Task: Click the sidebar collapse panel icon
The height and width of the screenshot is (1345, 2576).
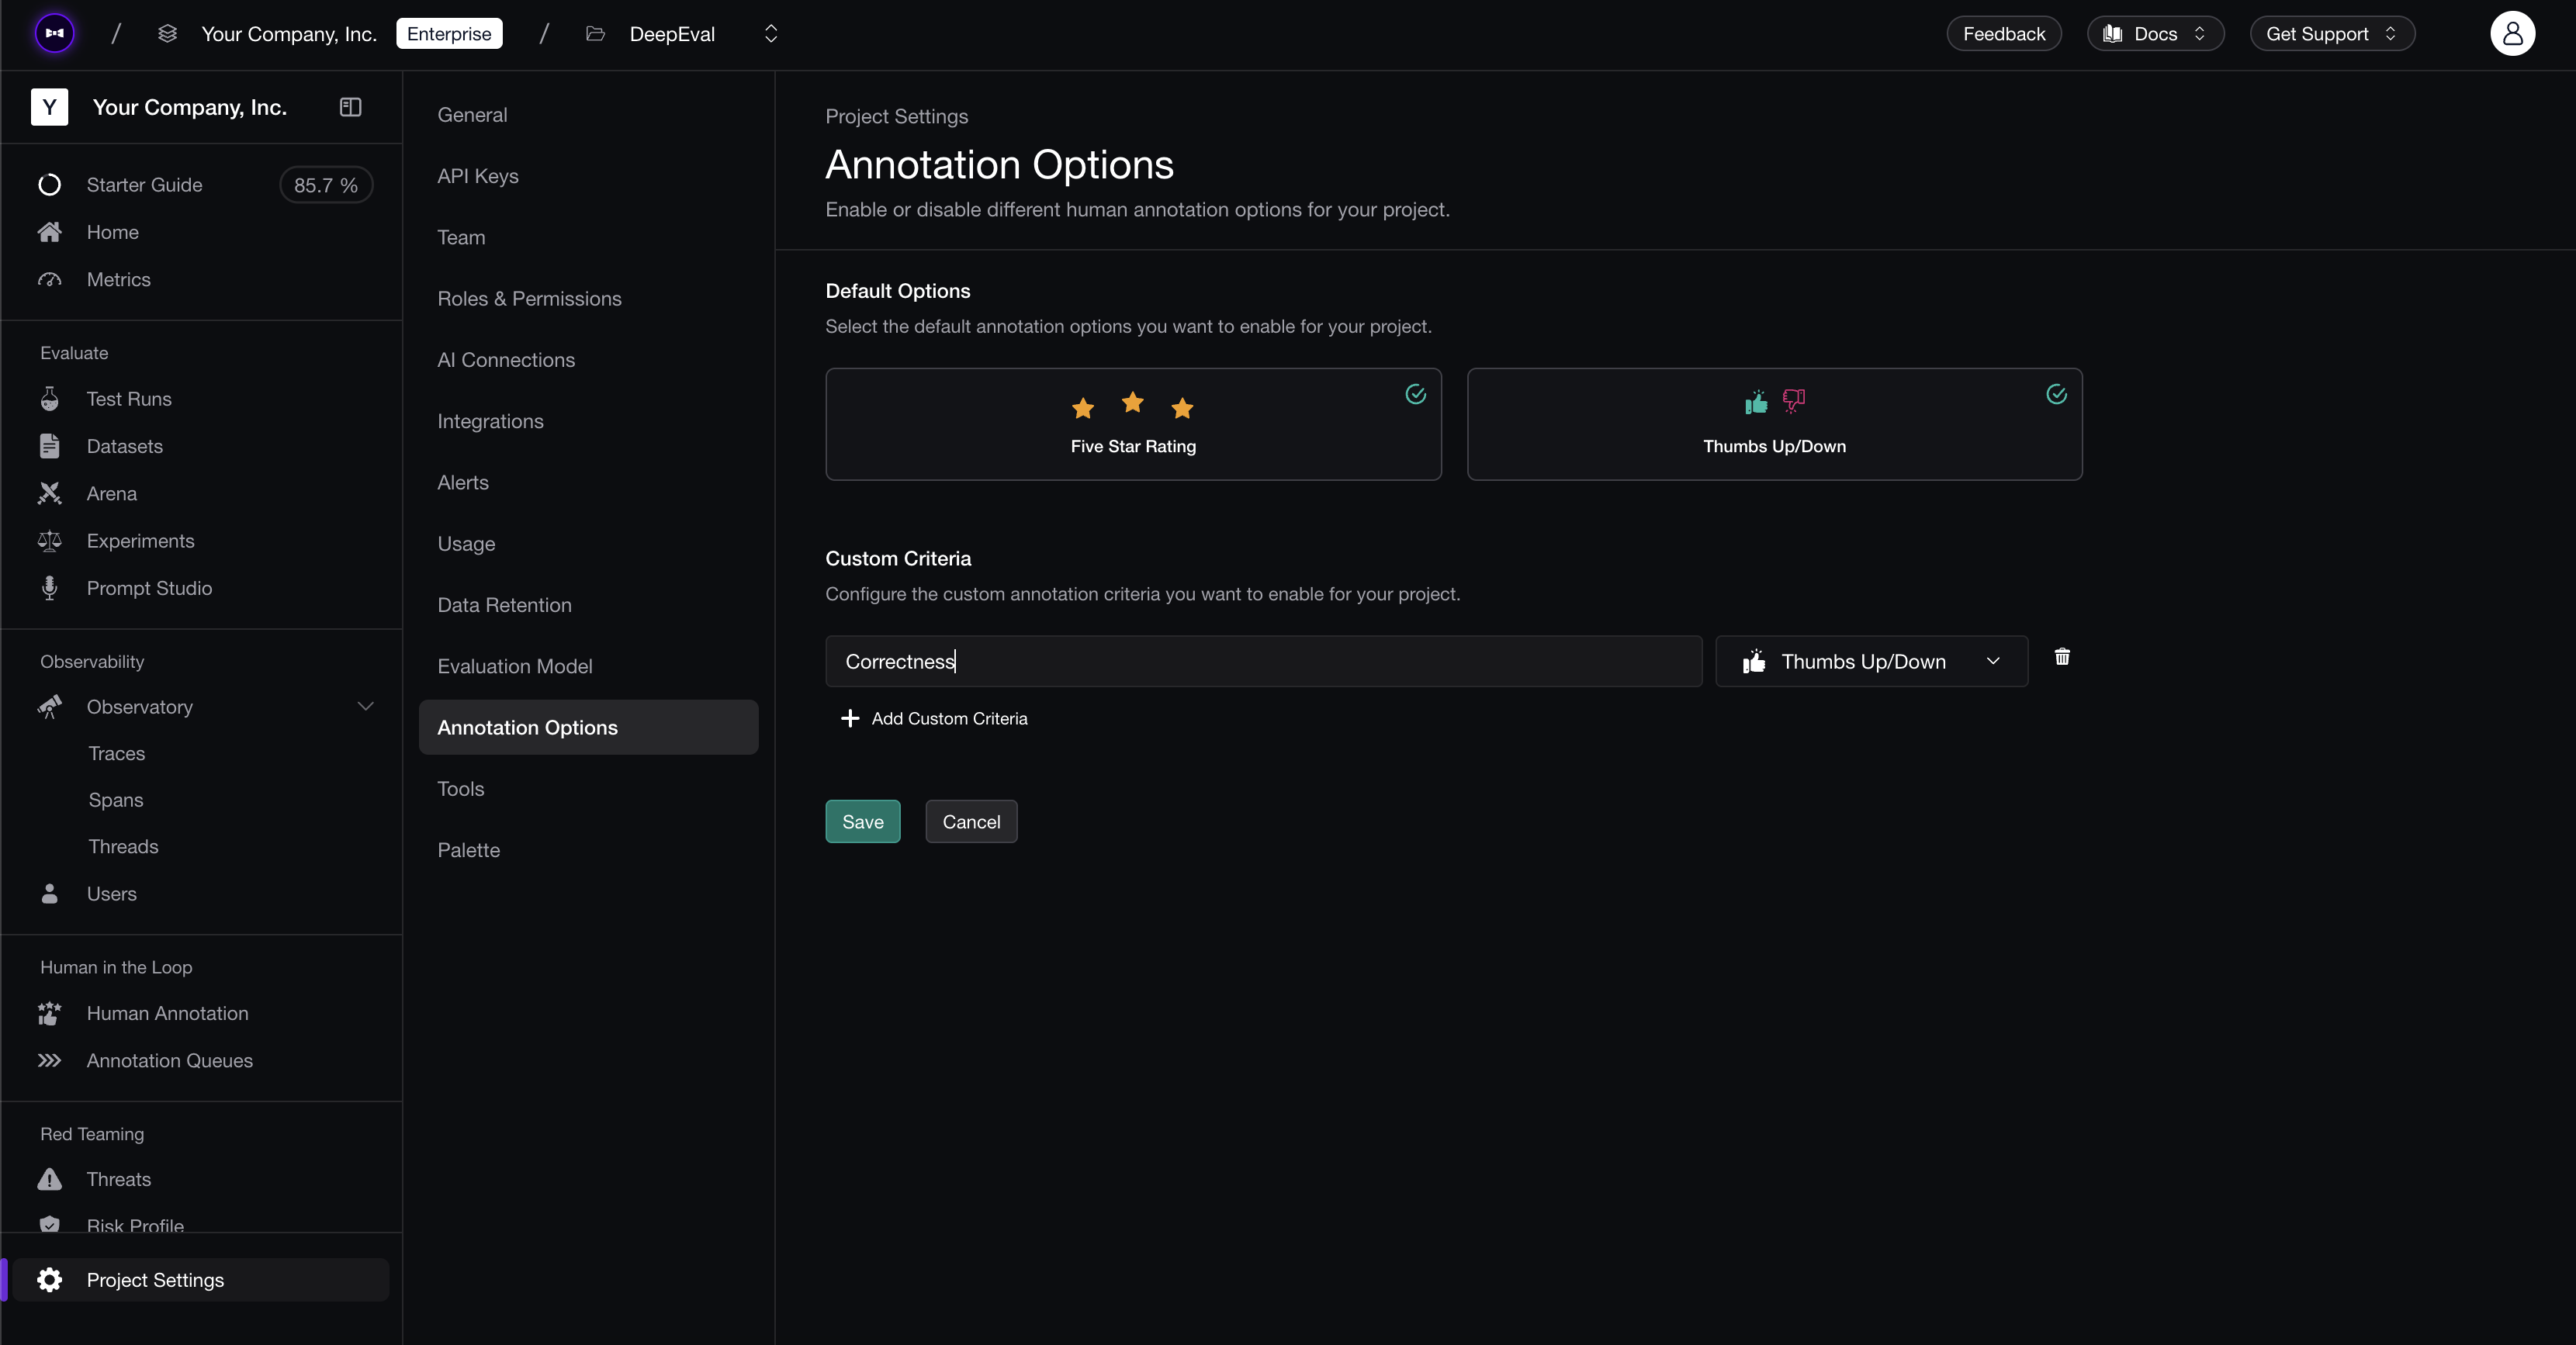Action: (350, 107)
